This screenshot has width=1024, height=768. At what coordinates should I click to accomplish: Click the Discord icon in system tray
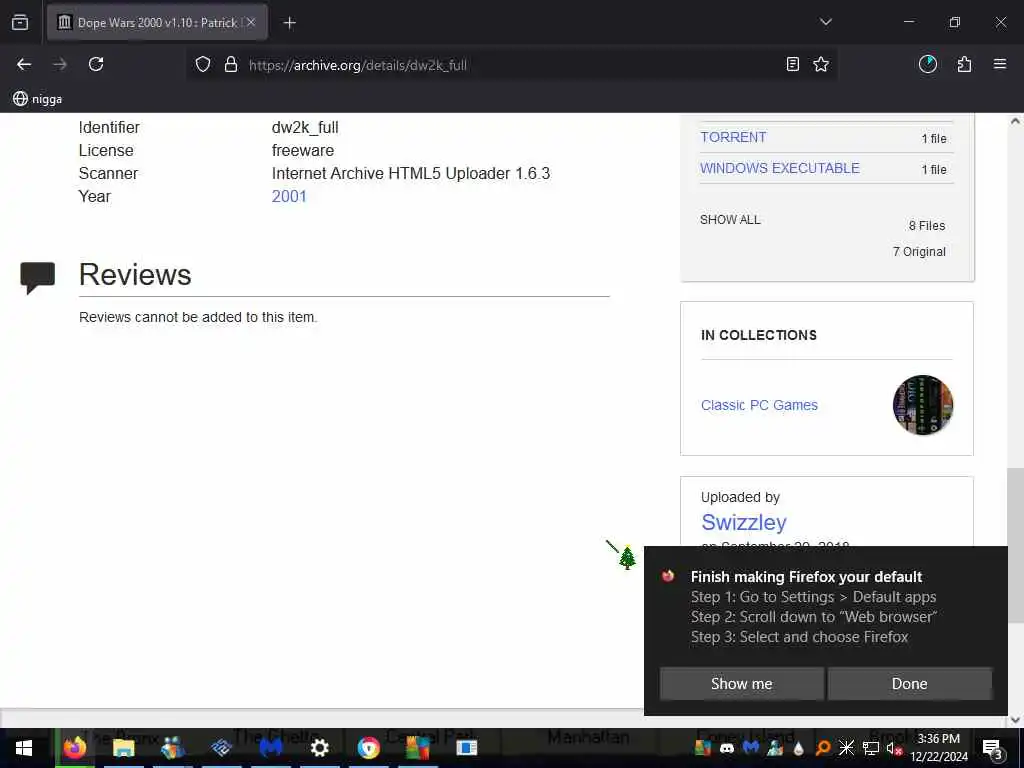(x=727, y=748)
